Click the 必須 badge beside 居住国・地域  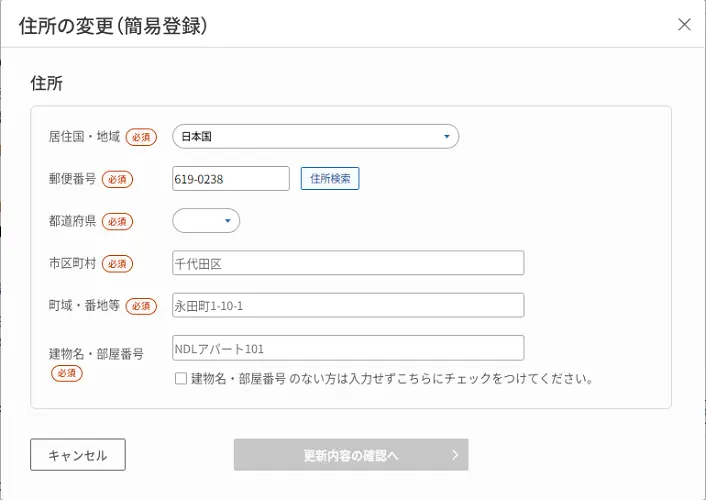(x=141, y=137)
